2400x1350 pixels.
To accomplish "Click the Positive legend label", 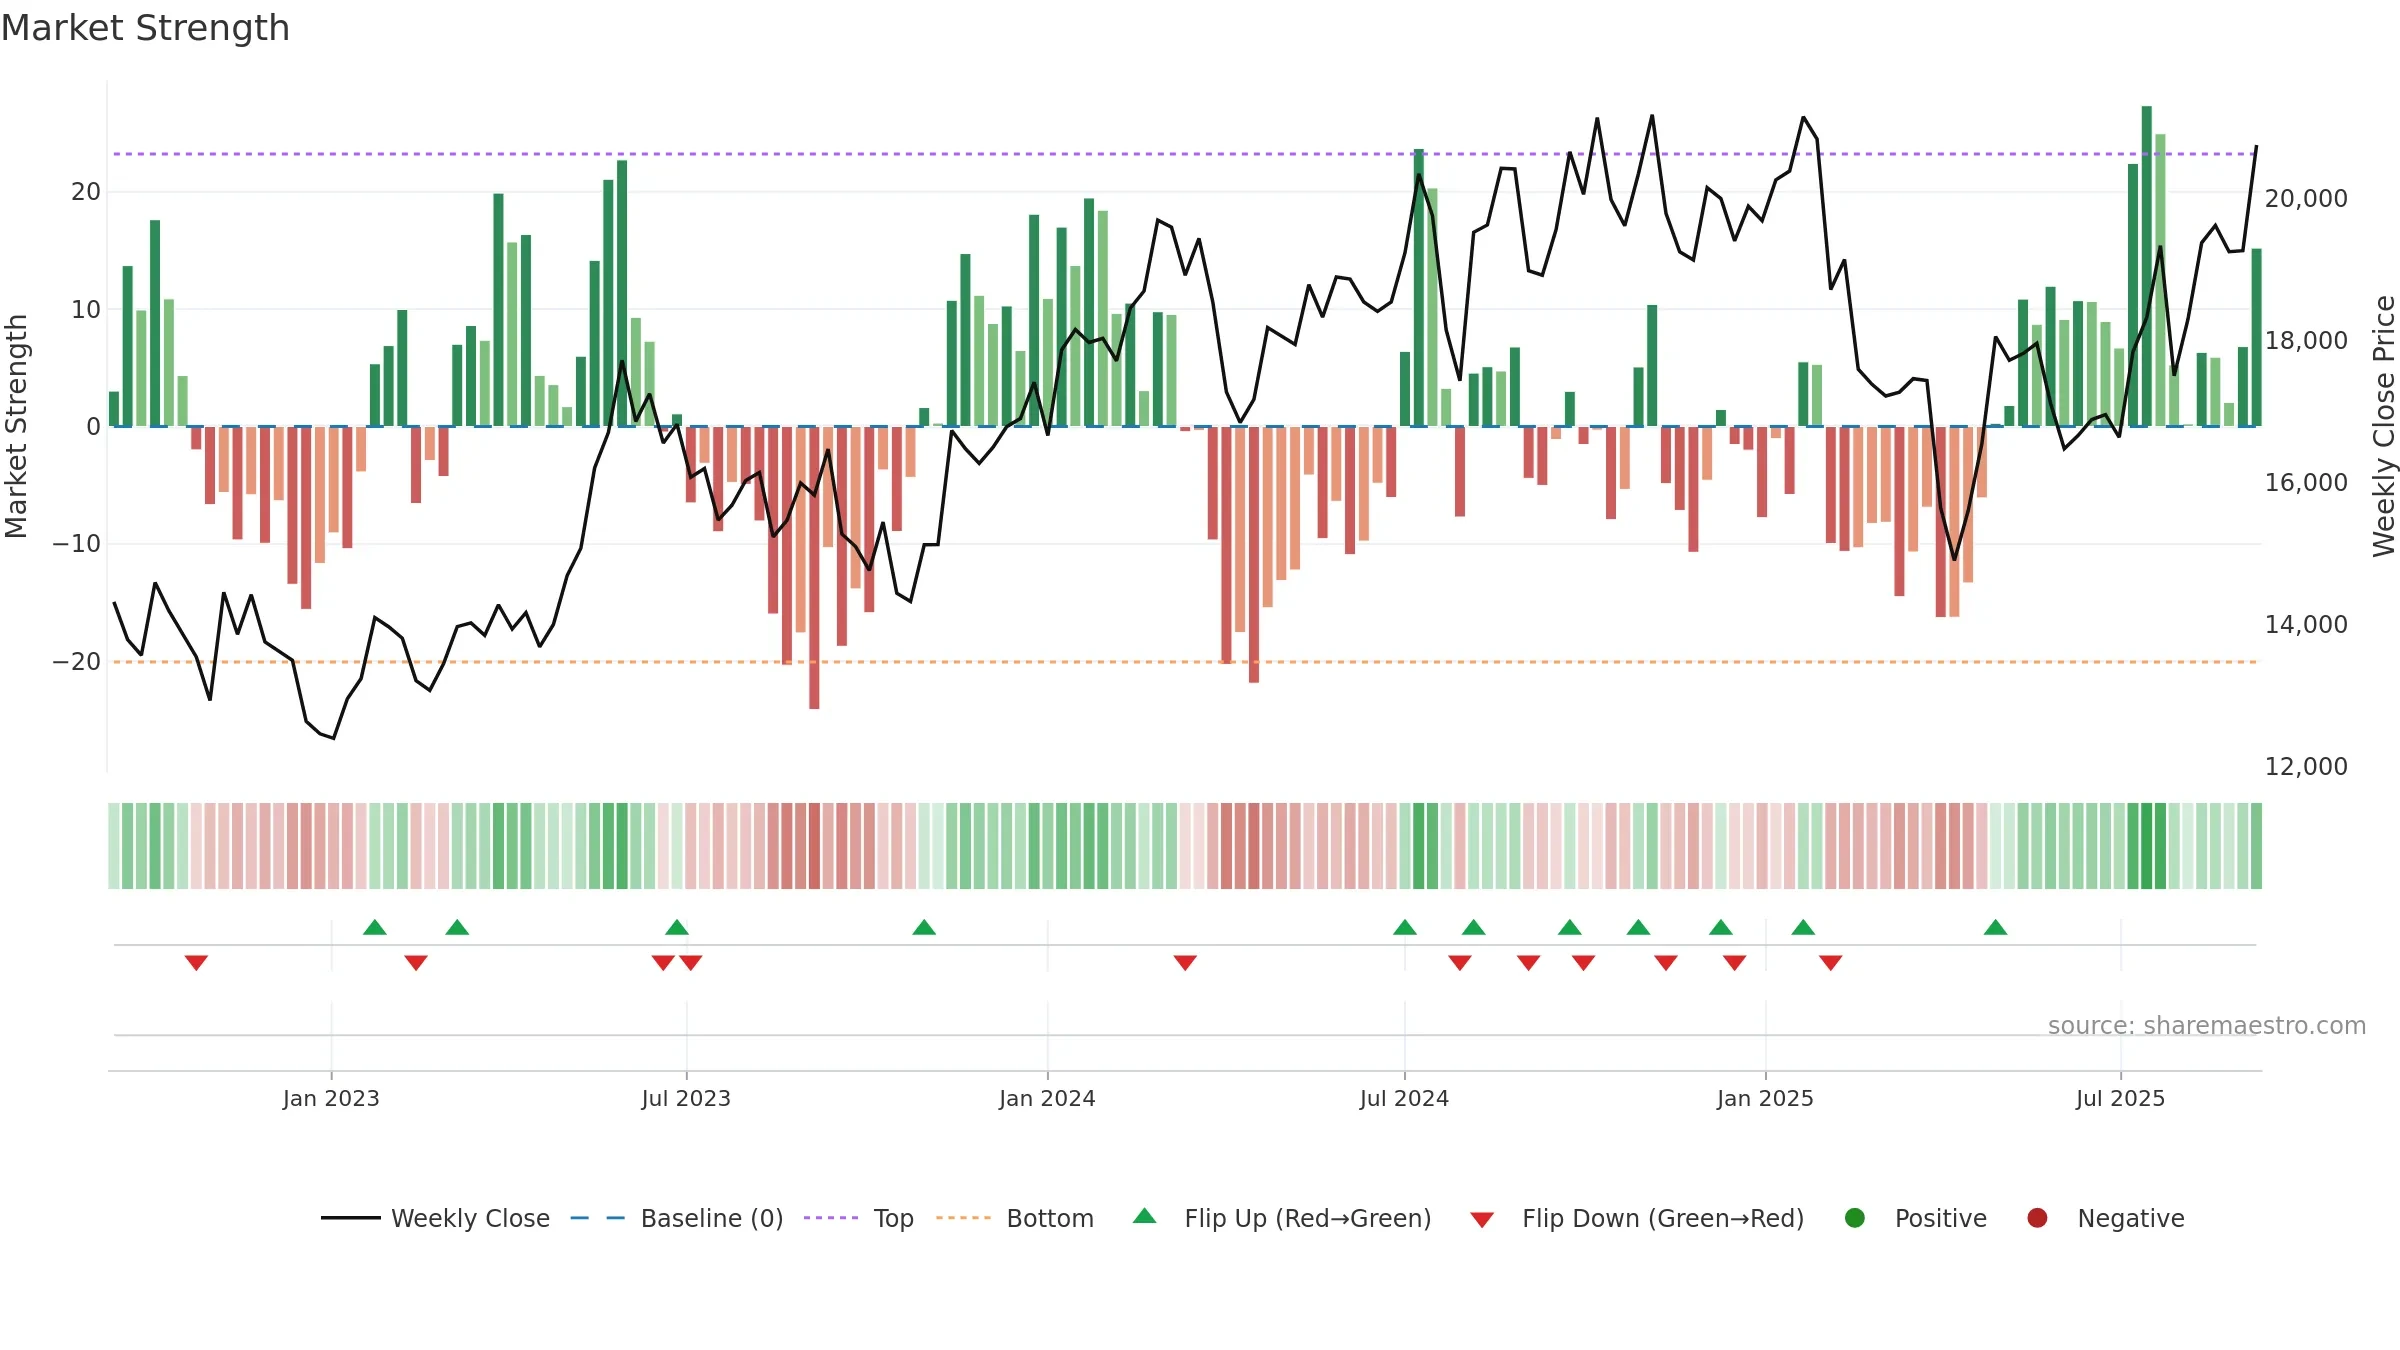I will (1941, 1218).
